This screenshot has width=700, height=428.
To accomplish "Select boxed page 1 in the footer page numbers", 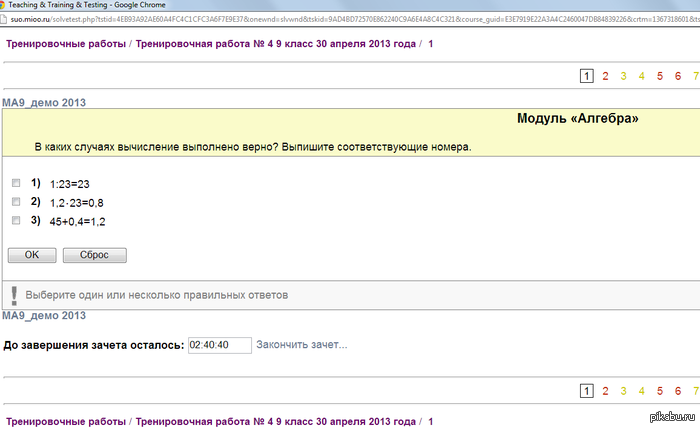I will click(x=587, y=391).
